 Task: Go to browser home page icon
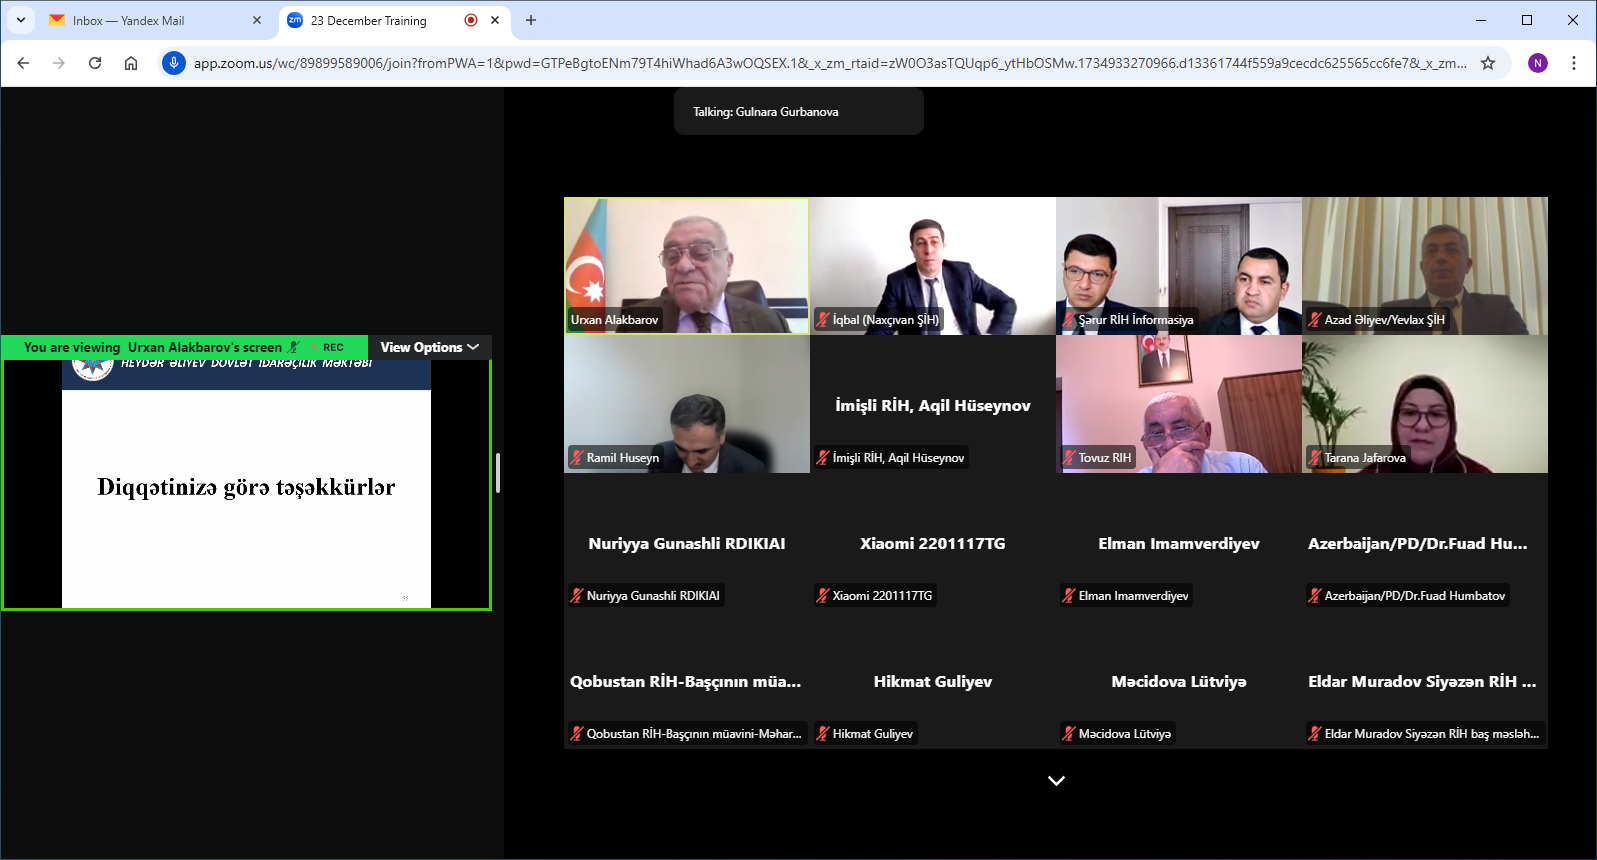pos(131,63)
